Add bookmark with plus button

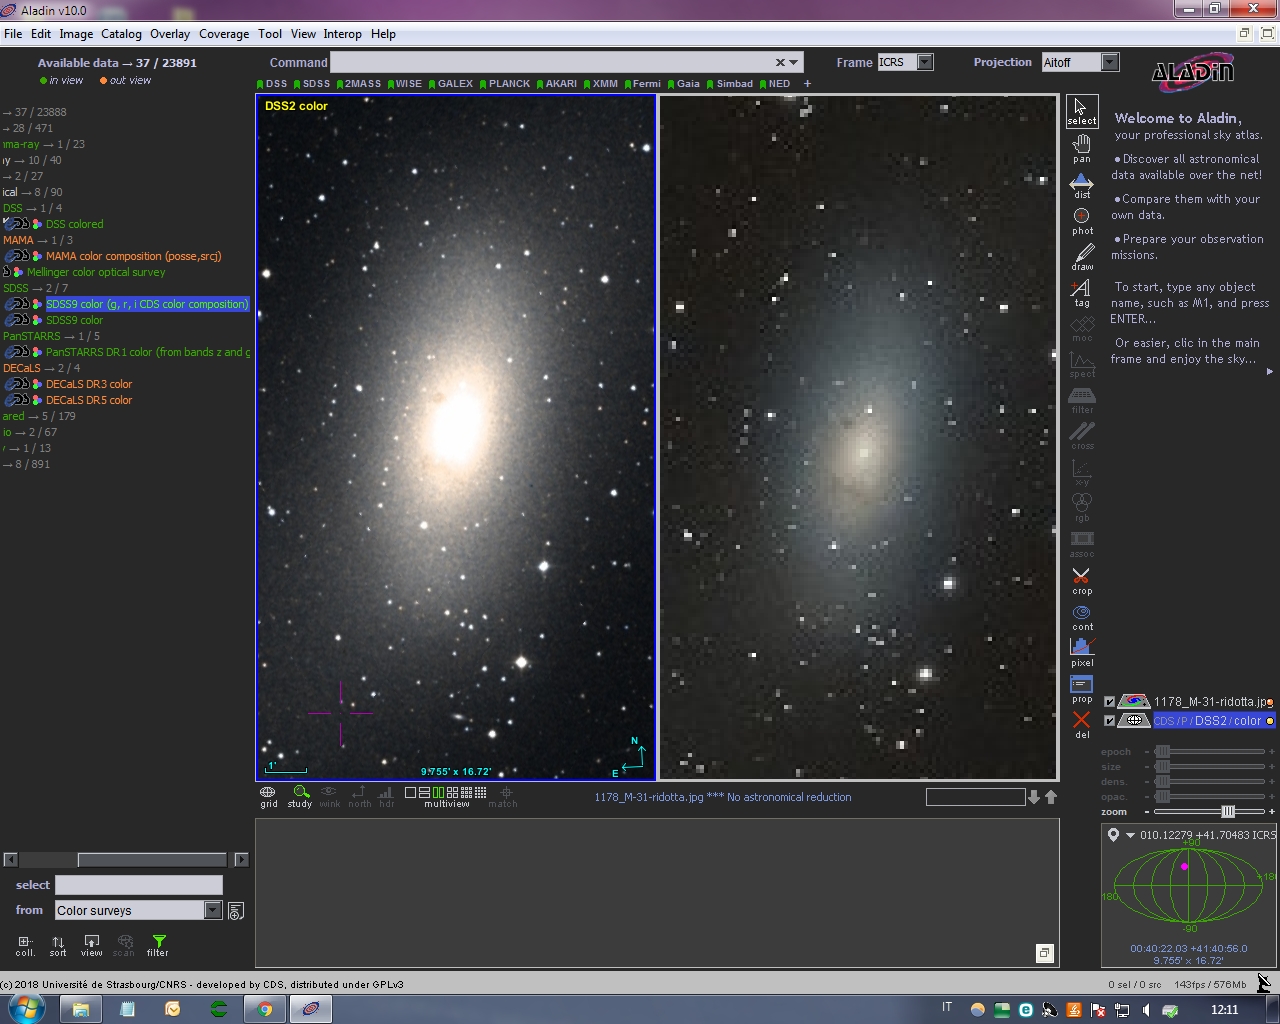pos(807,84)
